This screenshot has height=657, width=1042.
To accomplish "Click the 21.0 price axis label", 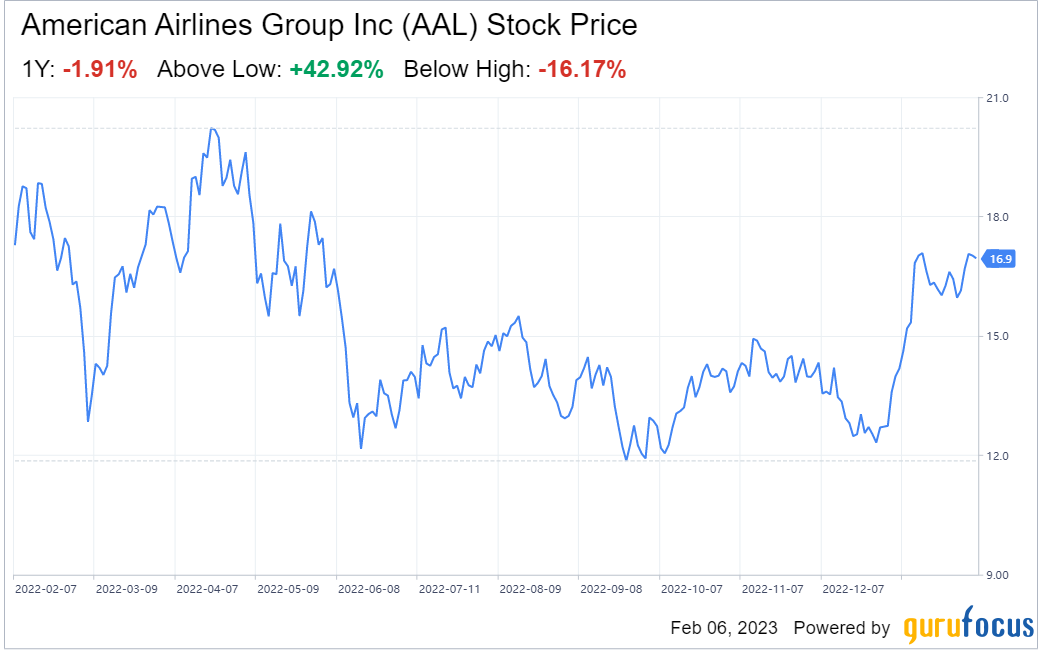I will (x=998, y=98).
